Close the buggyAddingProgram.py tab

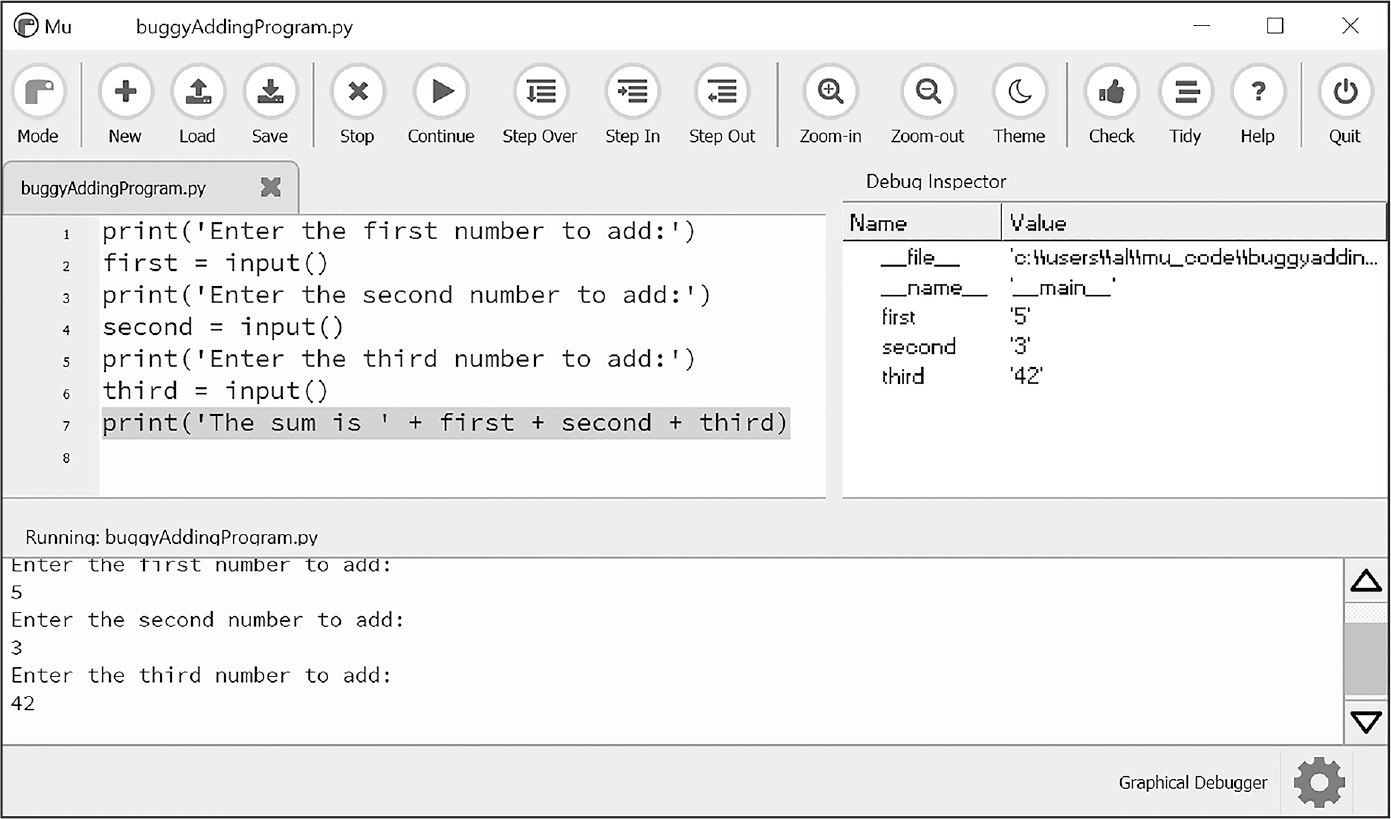(271, 187)
